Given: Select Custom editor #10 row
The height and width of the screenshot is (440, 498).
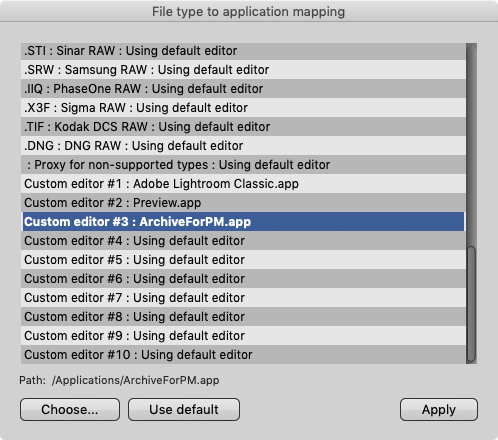Looking at the screenshot, I should (243, 355).
